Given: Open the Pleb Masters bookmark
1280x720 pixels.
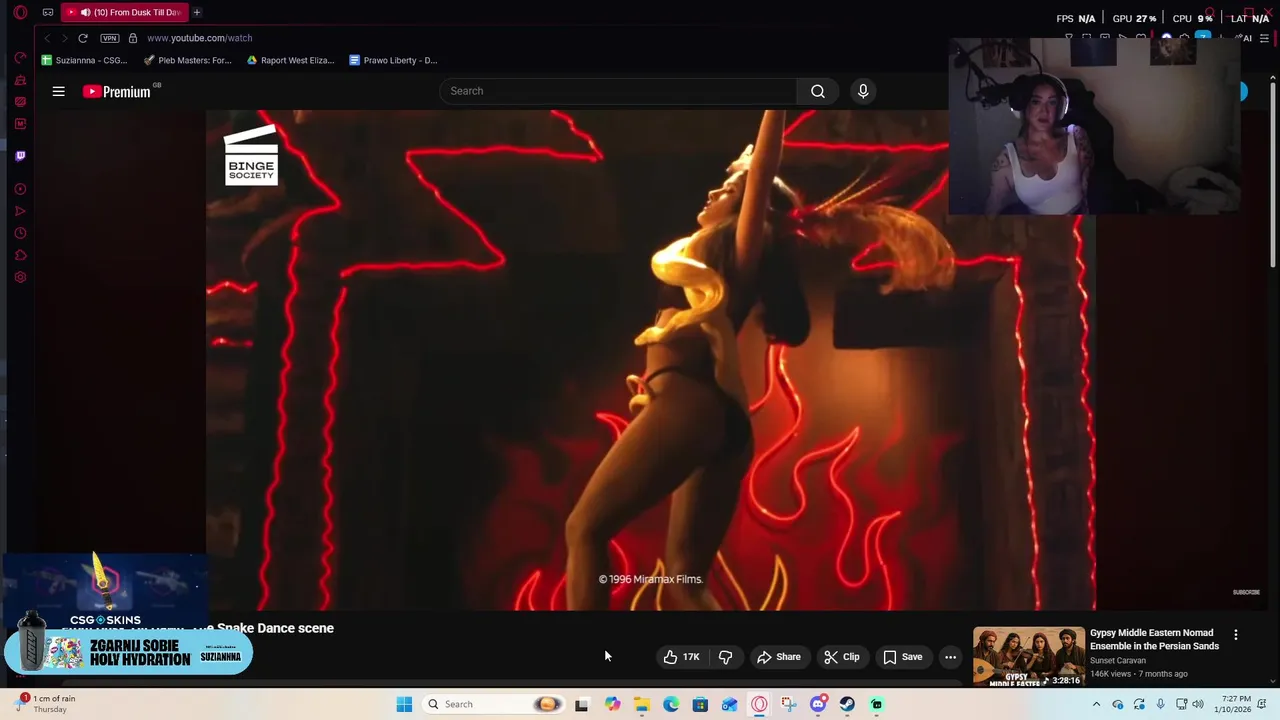Looking at the screenshot, I should [187, 60].
